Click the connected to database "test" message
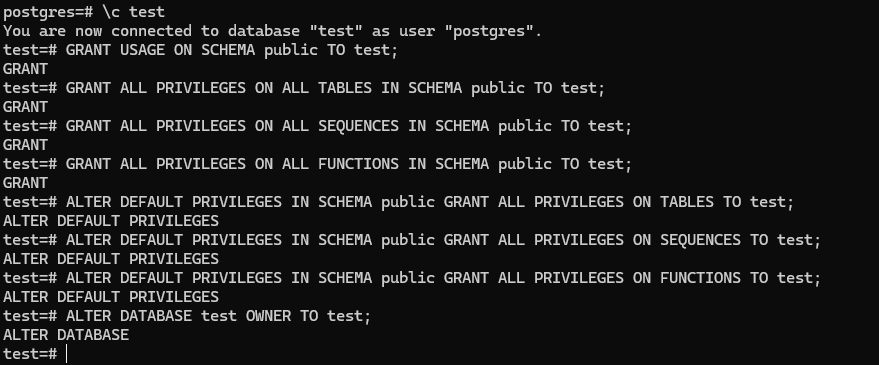The width and height of the screenshot is (879, 365). (x=272, y=31)
